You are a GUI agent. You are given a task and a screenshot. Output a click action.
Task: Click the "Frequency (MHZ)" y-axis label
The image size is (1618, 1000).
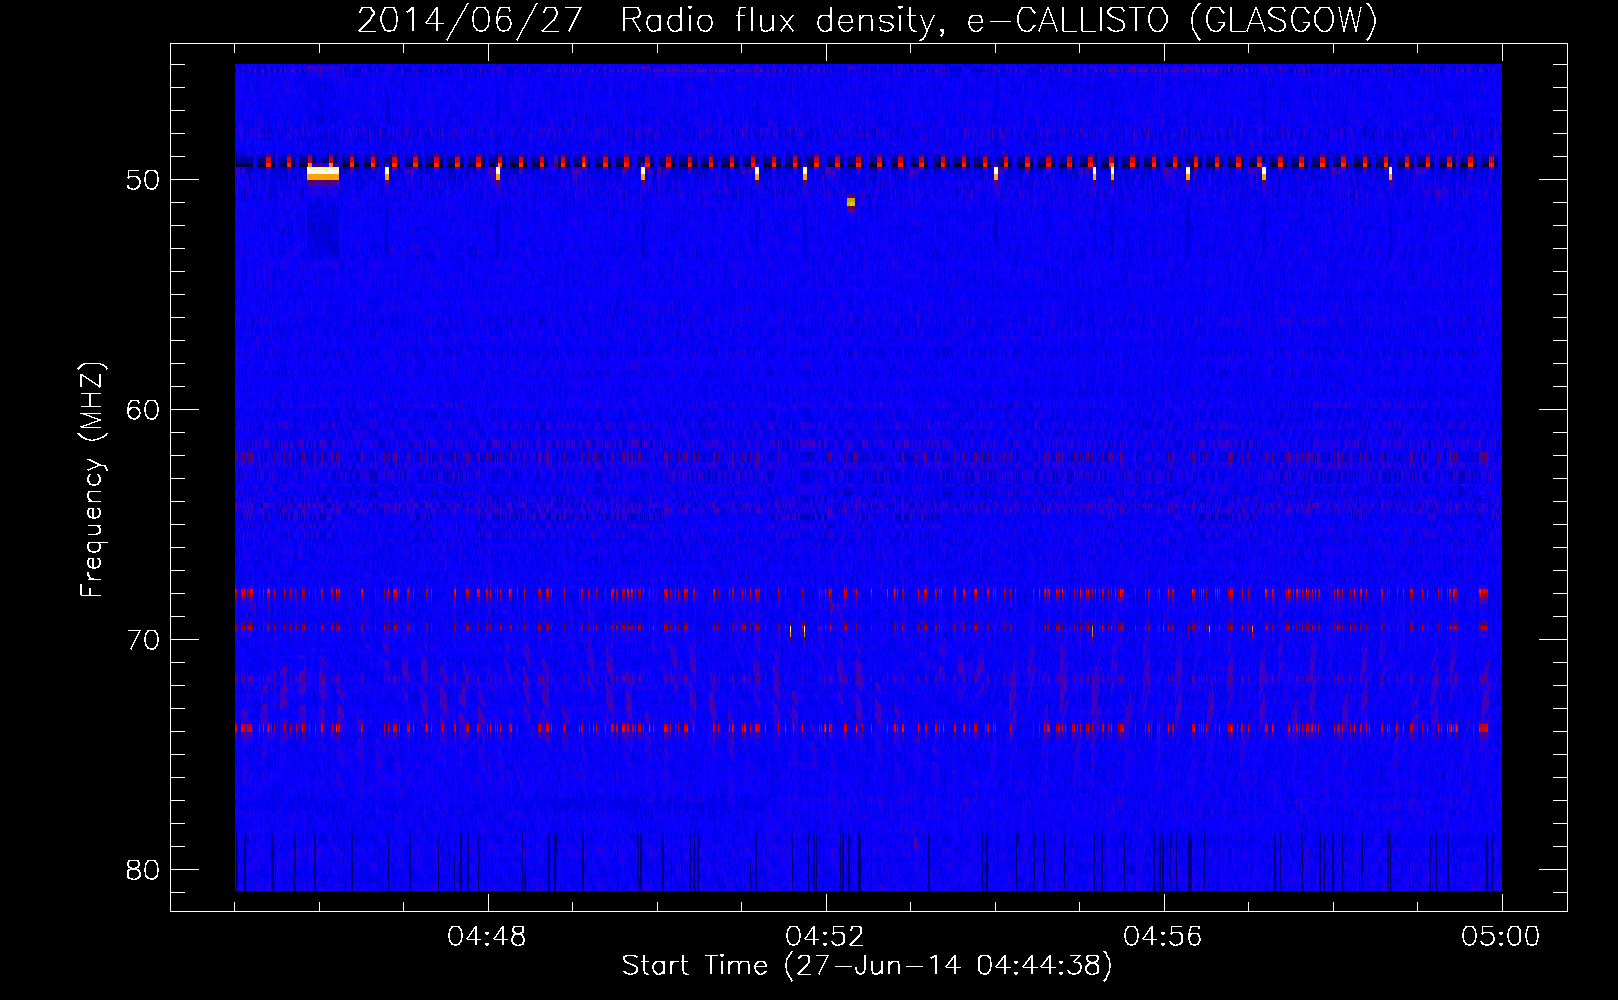[91, 480]
